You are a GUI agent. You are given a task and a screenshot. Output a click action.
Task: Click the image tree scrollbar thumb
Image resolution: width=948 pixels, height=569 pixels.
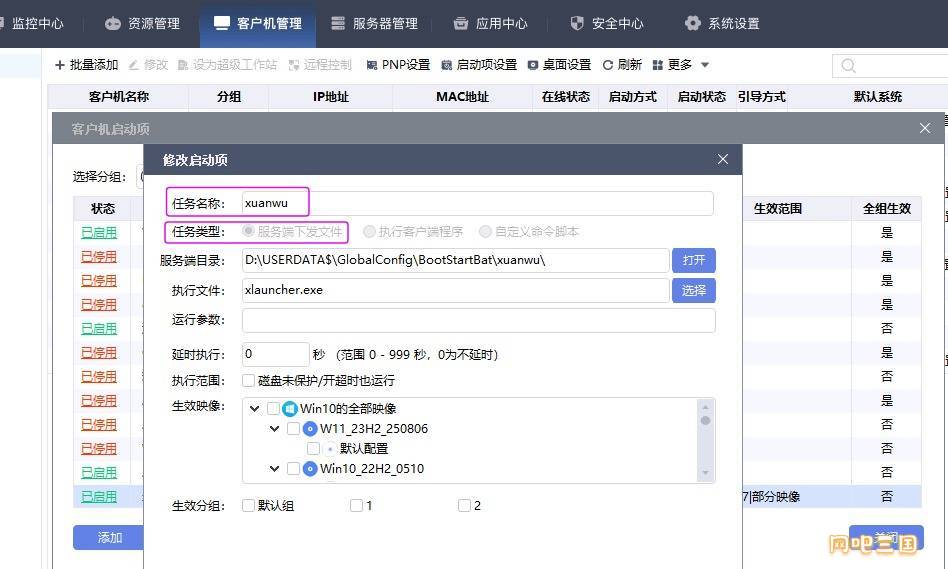tap(705, 421)
